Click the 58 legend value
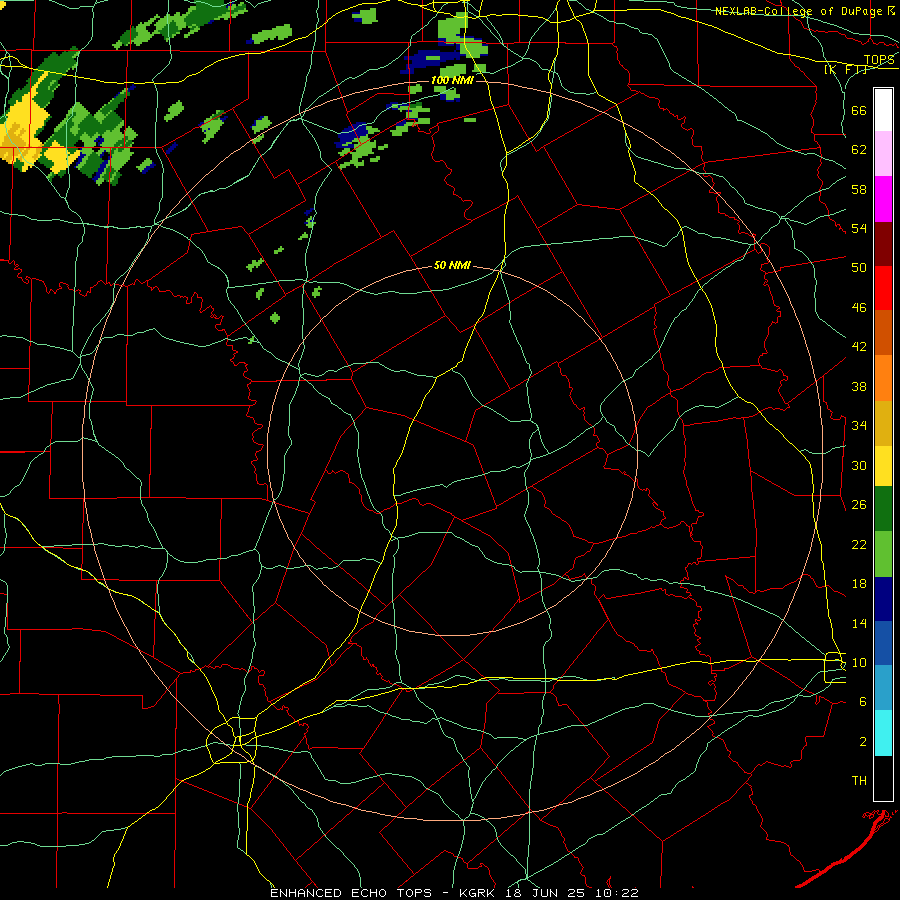This screenshot has width=900, height=900. coord(859,189)
